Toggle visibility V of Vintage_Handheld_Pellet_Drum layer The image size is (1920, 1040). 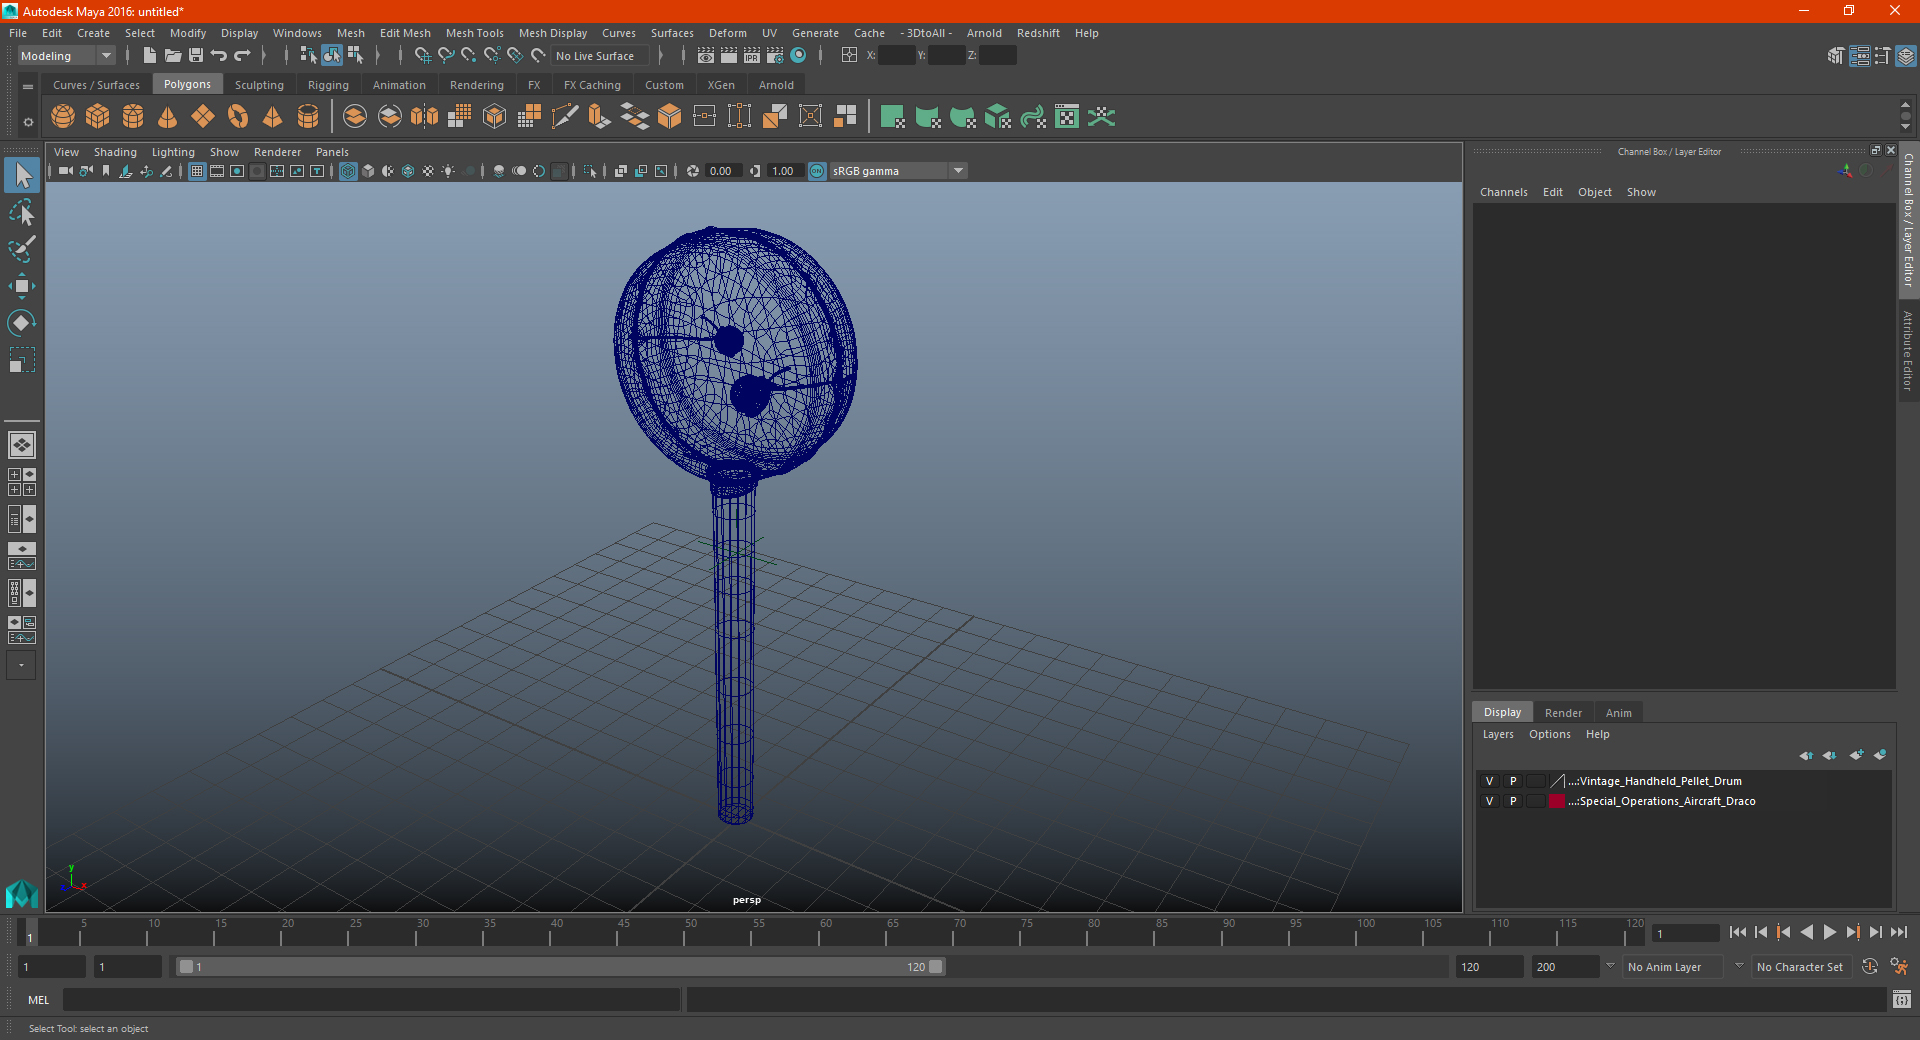coord(1489,781)
